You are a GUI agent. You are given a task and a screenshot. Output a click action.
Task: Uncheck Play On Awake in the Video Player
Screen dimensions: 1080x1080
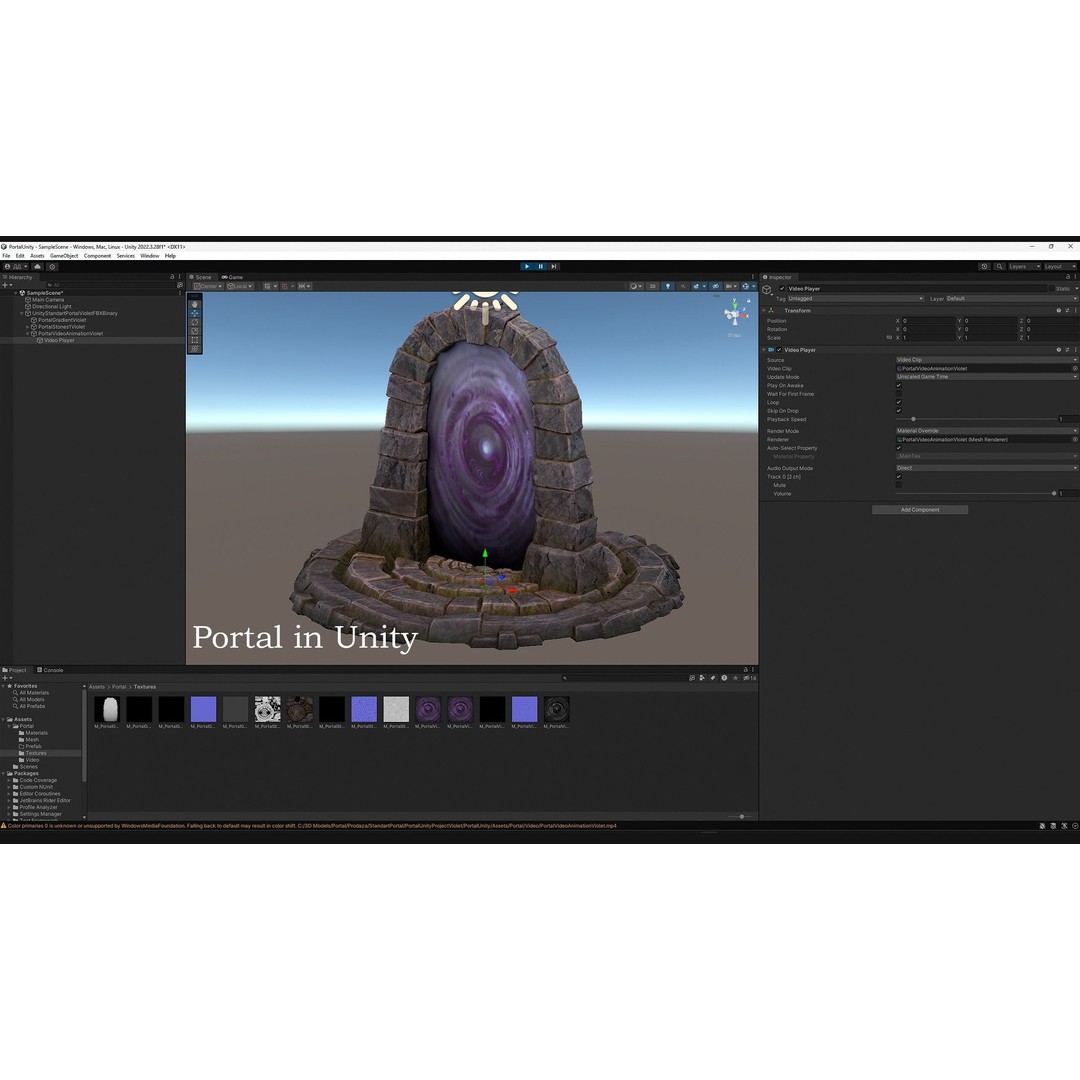(898, 386)
